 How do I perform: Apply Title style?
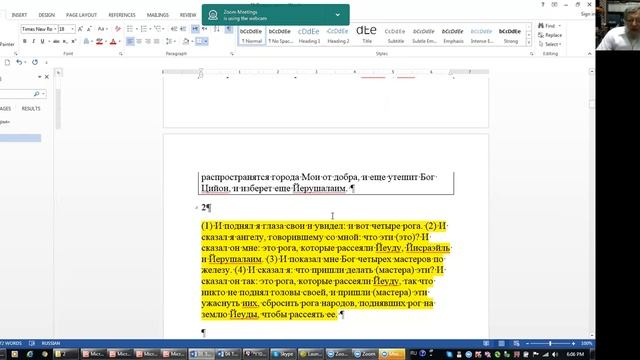(x=367, y=36)
